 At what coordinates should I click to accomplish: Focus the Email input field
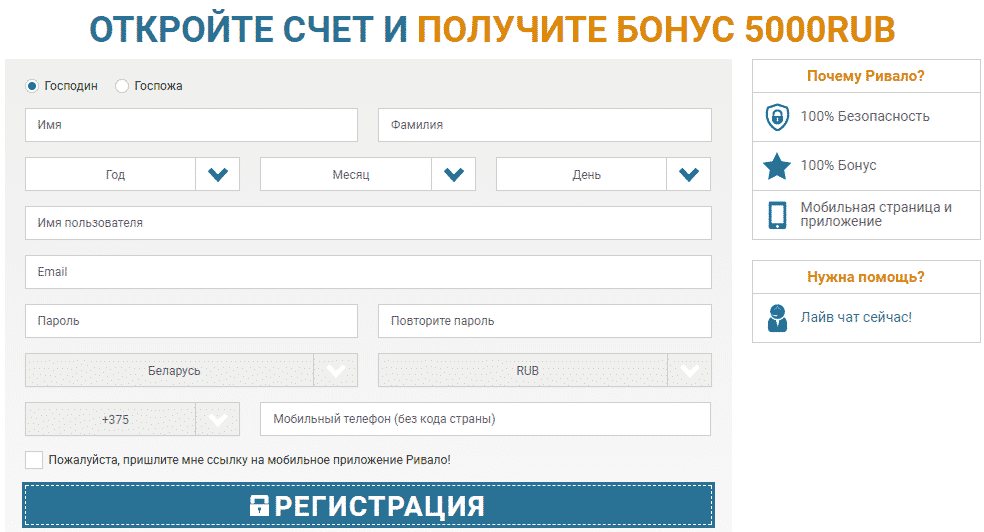coord(368,272)
